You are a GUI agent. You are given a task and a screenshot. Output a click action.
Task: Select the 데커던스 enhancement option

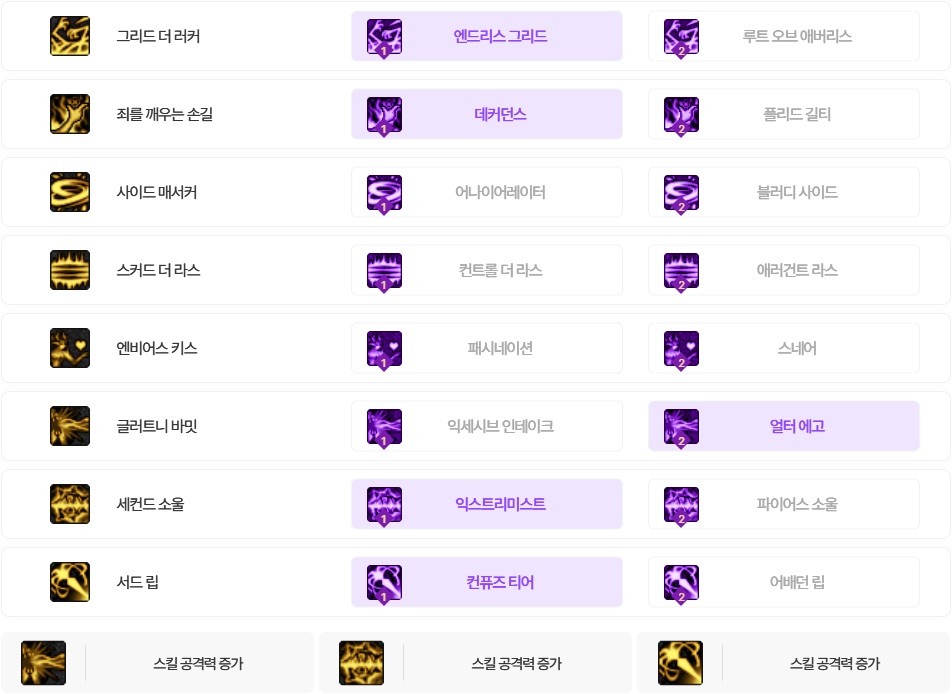(x=487, y=114)
